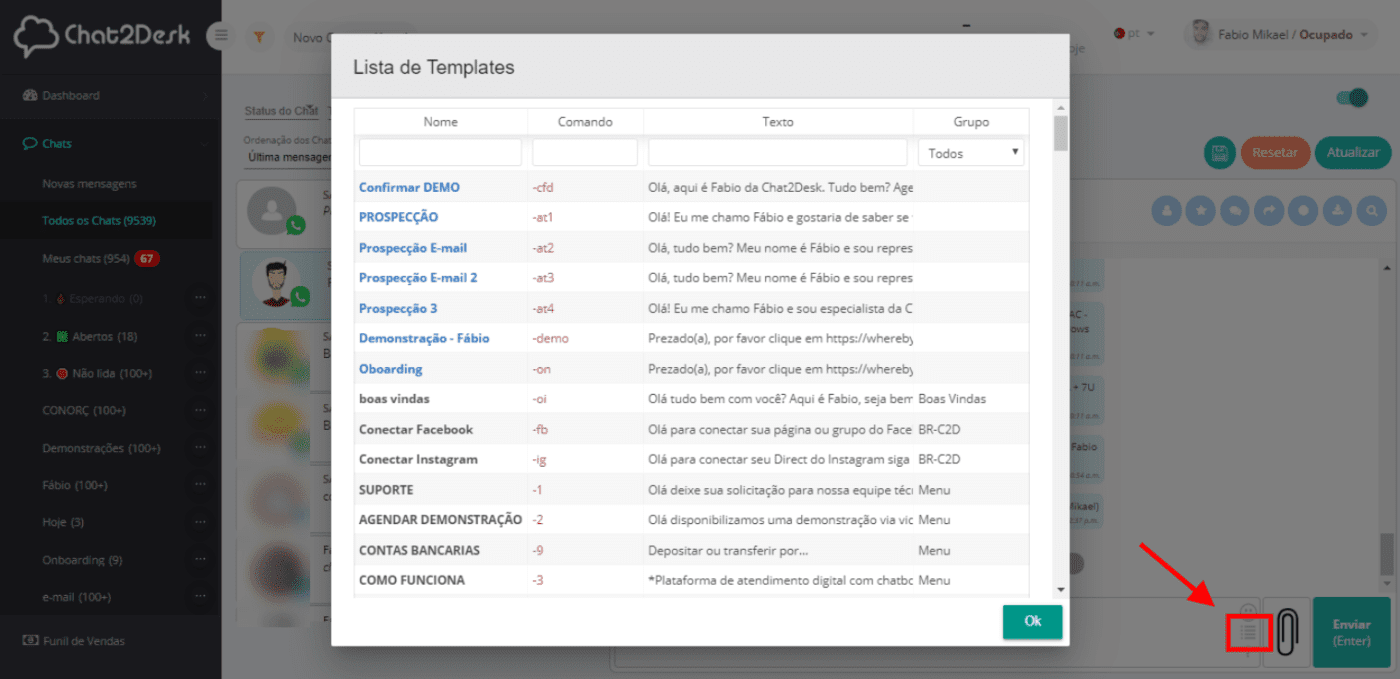Viewport: 1400px width, 679px height.
Task: Click the download icon in chat toolbar
Action: 1339,211
